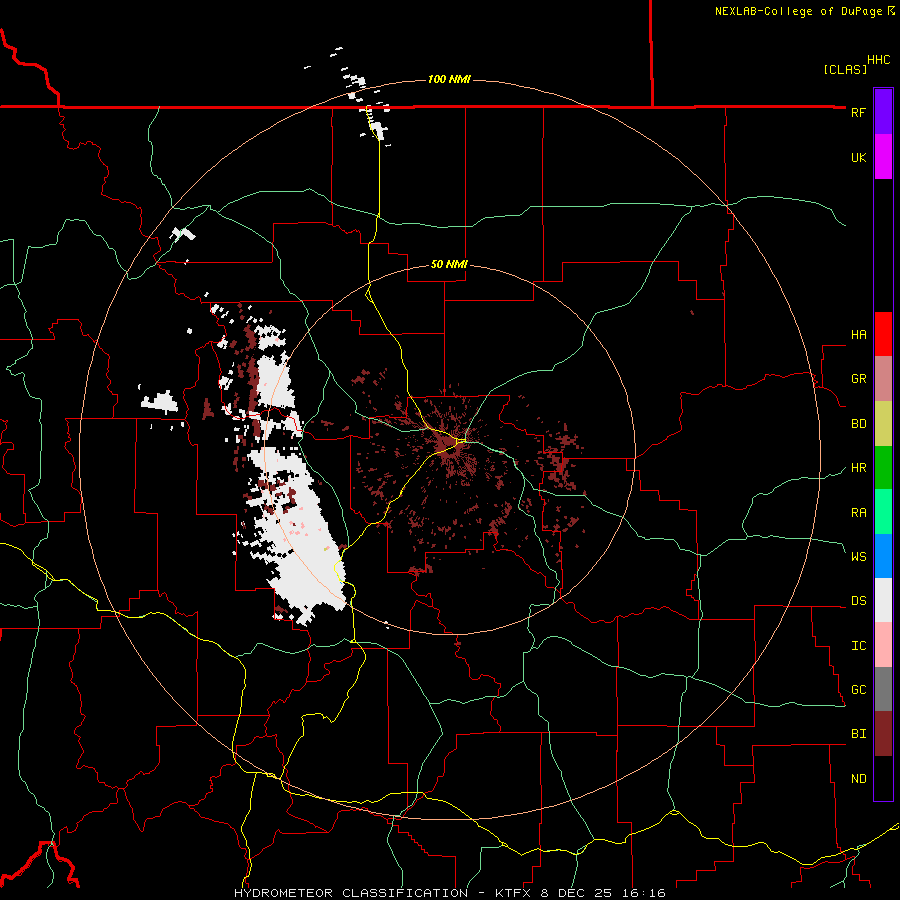Screen dimensions: 900x900
Task: Click the UK legend label
Action: (x=858, y=157)
